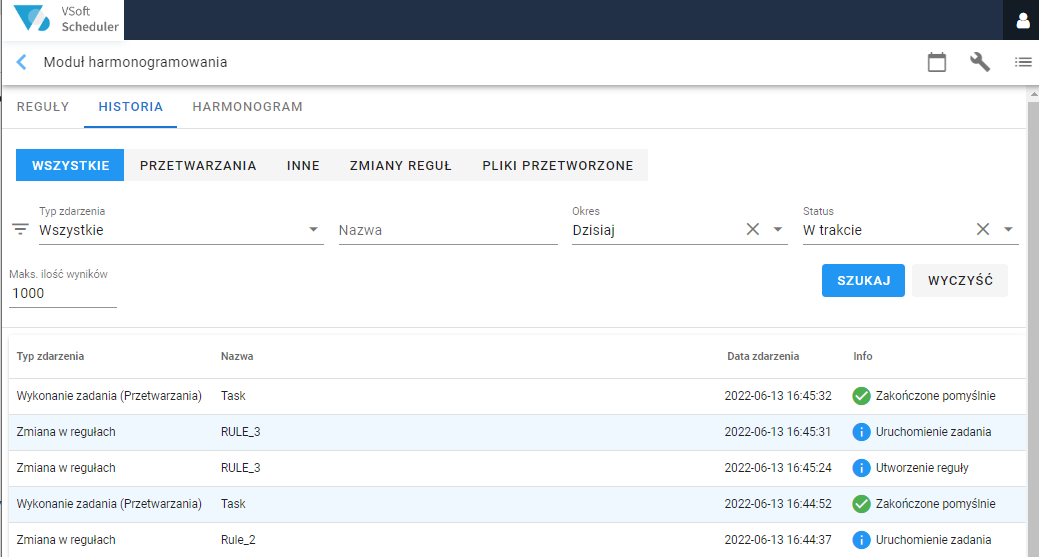
Task: Open the calendar icon in header
Action: pos(936,62)
